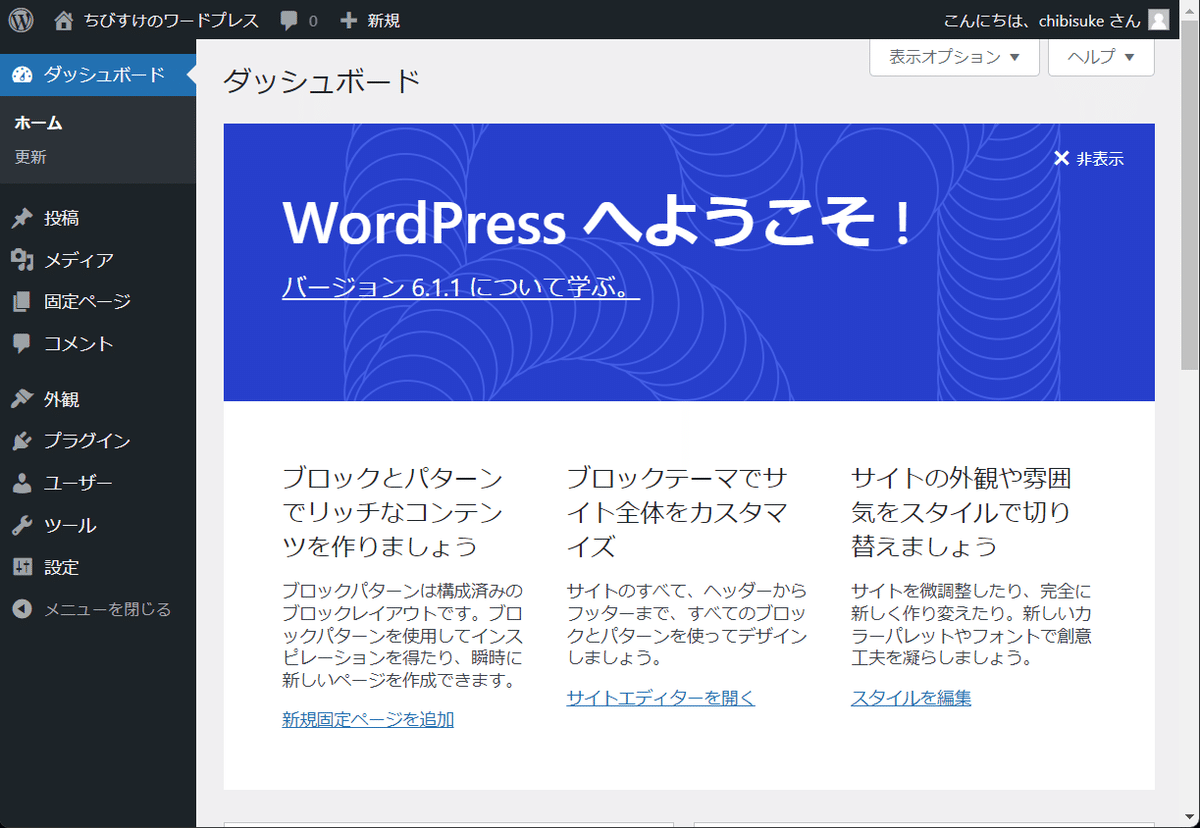The height and width of the screenshot is (828, 1200).
Task: Open 設定 menu label
Action: coord(61,567)
